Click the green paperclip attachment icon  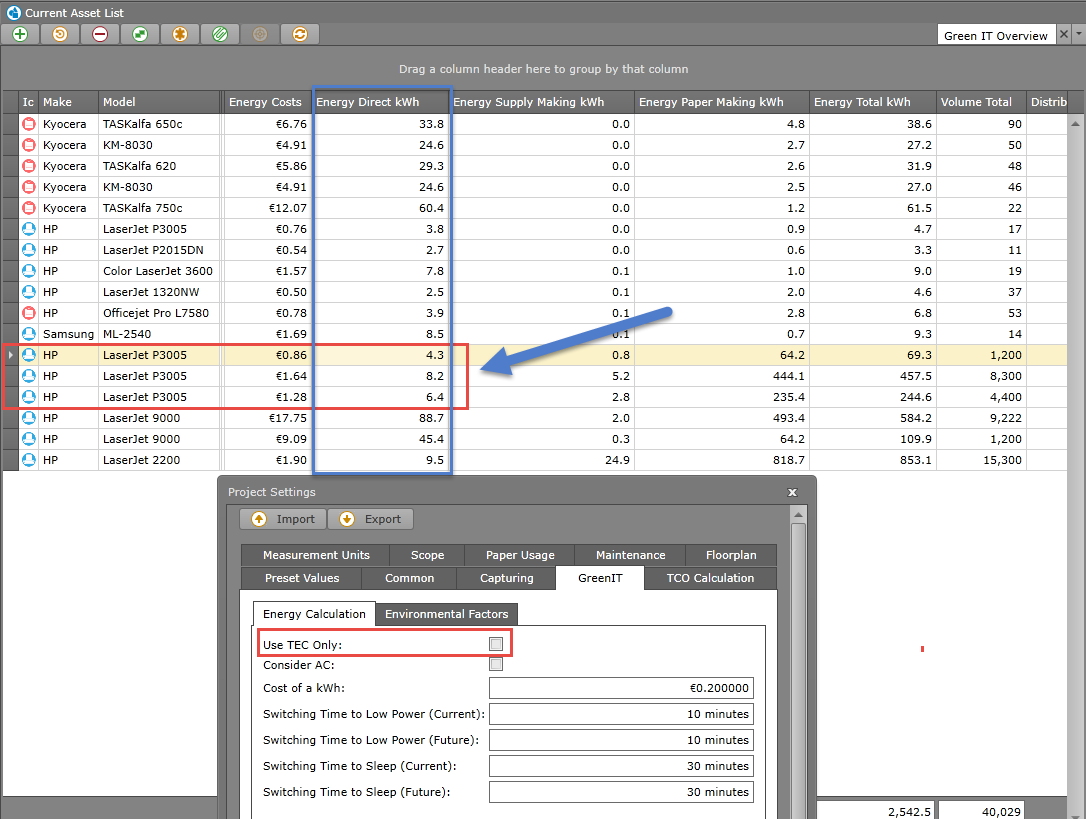coord(220,34)
